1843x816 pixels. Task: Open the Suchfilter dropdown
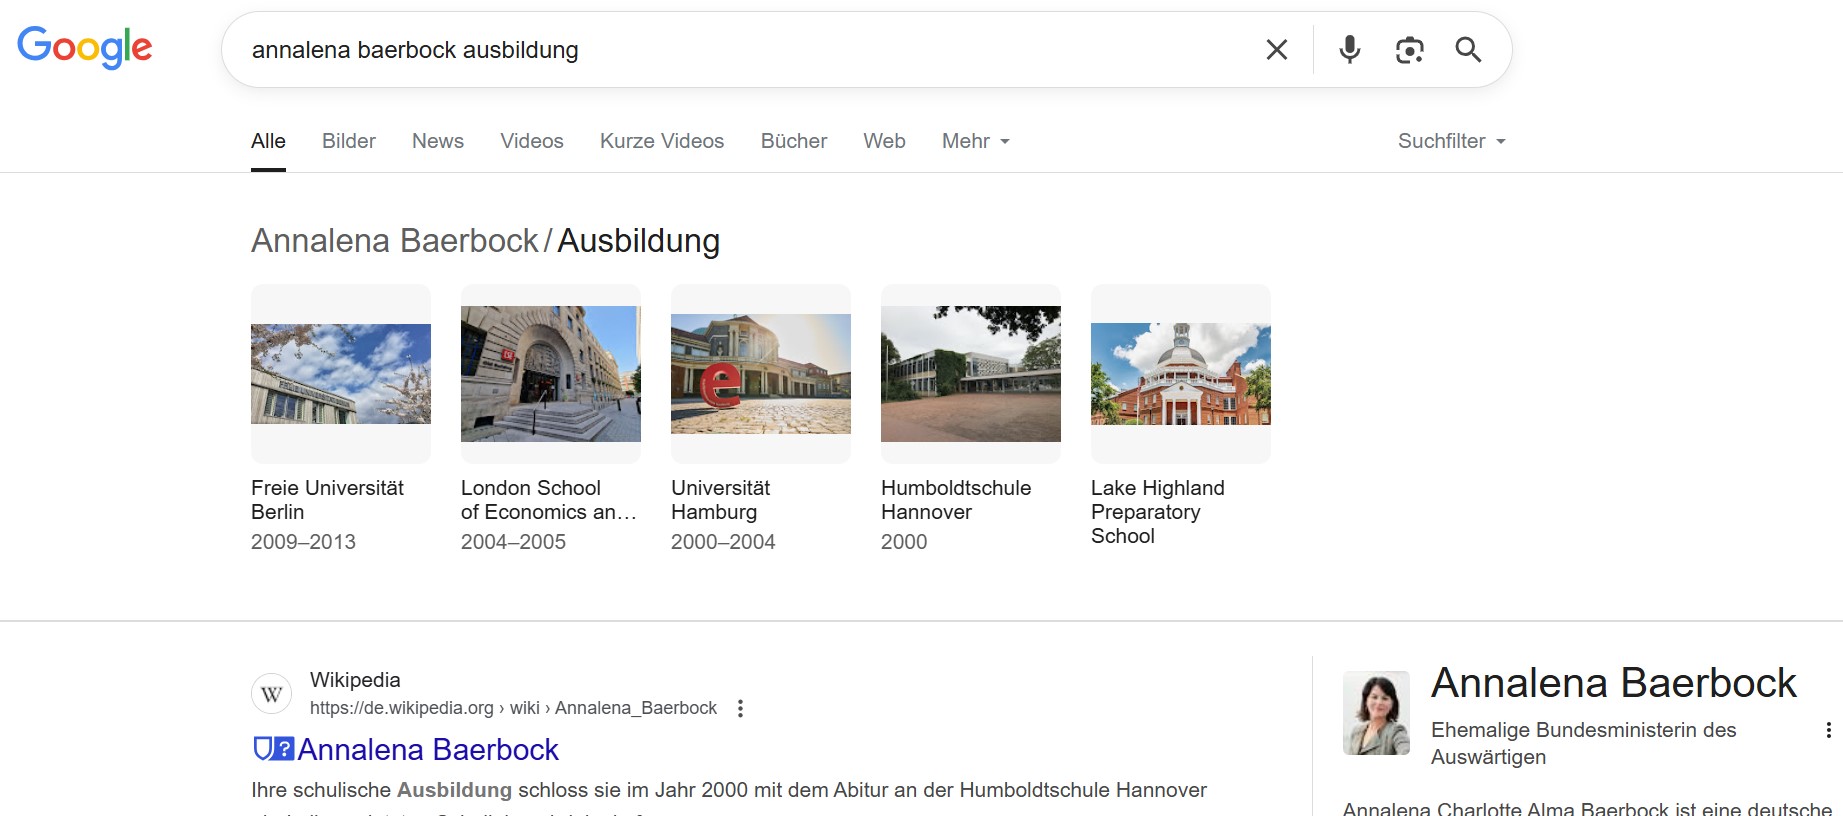pos(1452,141)
